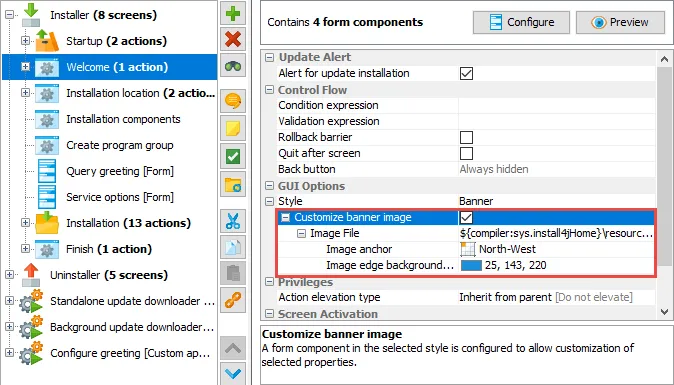Image resolution: width=674 pixels, height=385 pixels.
Task: Expand the Welcome screen node
Action: pos(25,67)
